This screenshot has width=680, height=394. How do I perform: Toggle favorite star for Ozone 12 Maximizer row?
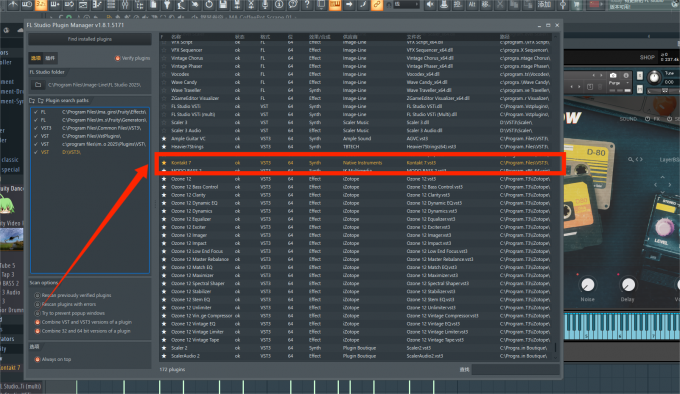[164, 276]
